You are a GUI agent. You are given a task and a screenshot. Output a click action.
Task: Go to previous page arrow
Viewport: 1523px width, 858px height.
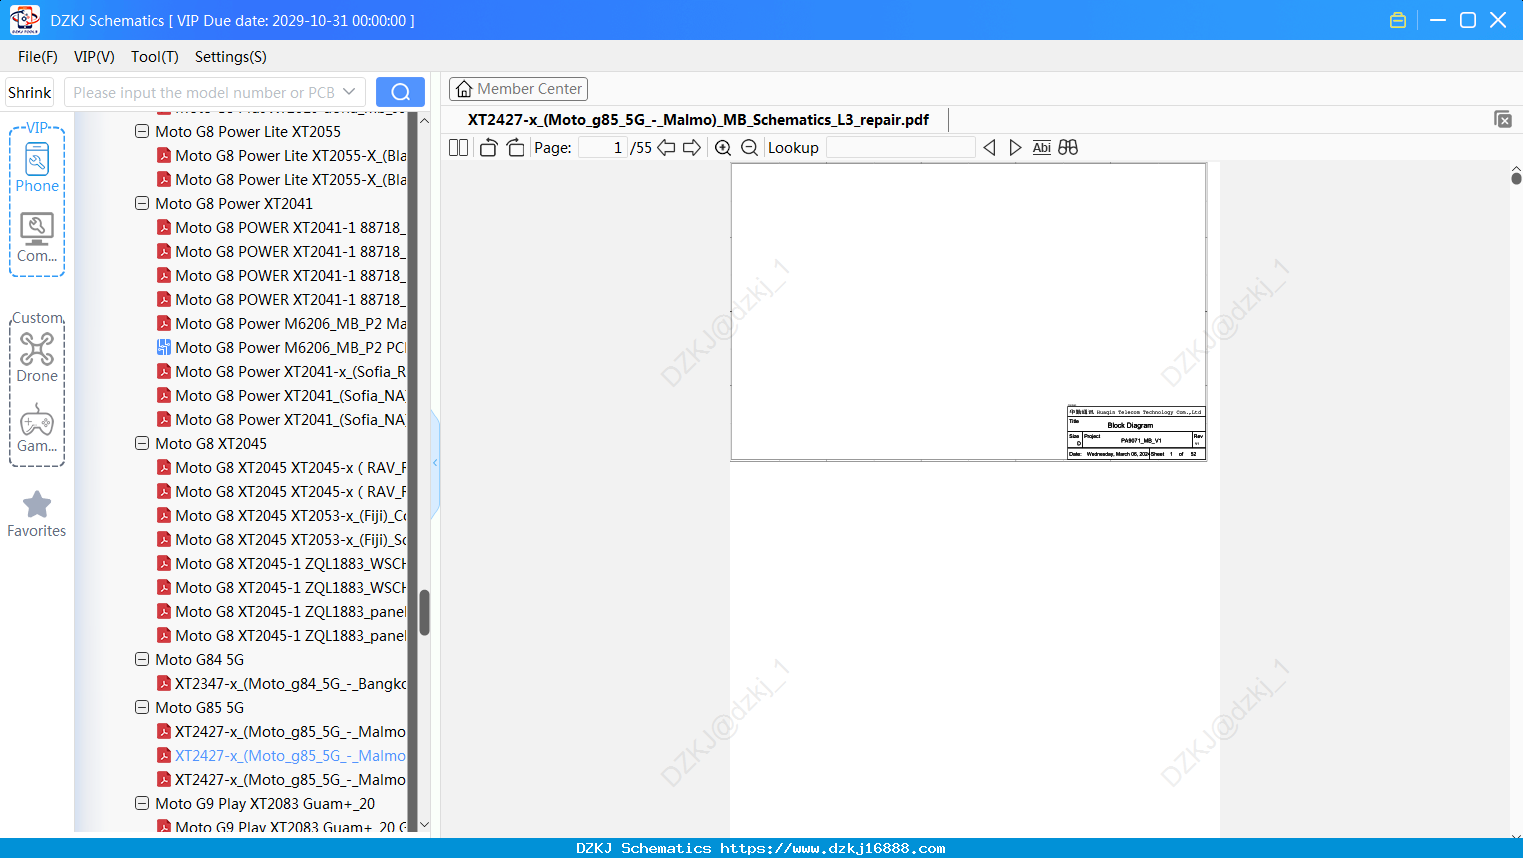666,148
